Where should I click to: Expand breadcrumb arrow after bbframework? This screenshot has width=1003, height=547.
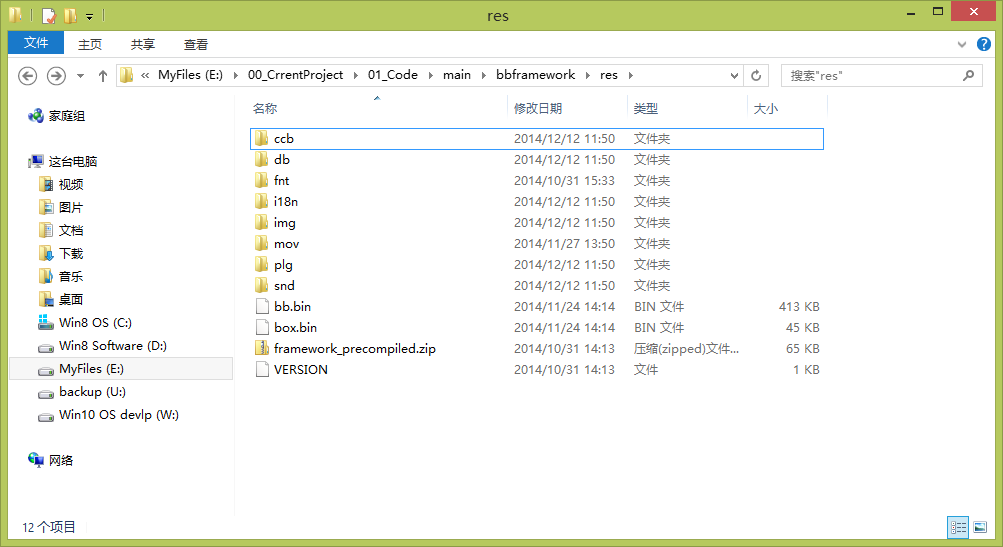(587, 75)
